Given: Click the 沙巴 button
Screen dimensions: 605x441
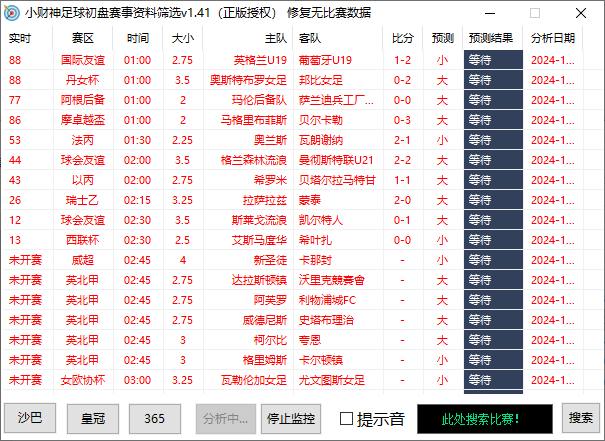Looking at the screenshot, I should (x=30, y=418).
